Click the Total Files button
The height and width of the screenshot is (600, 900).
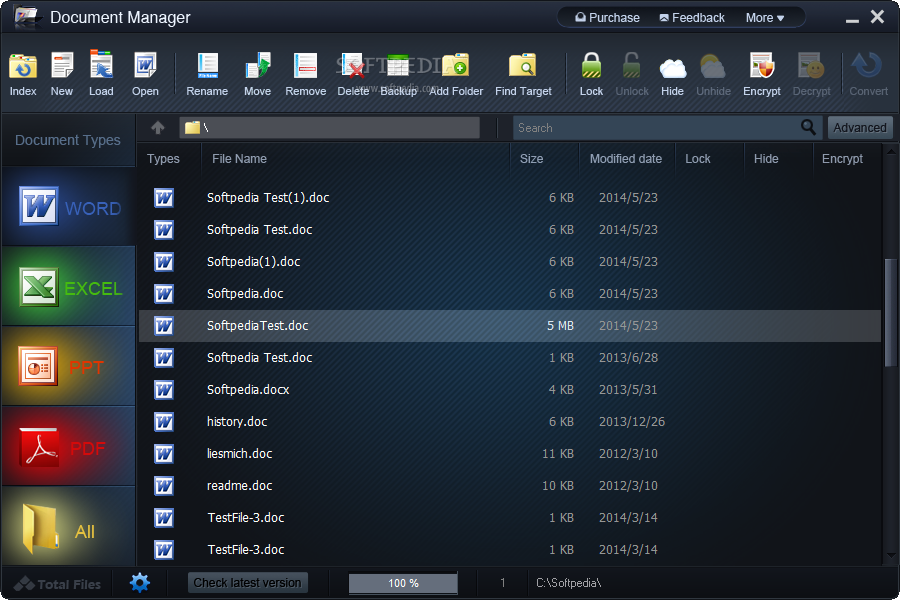57,584
